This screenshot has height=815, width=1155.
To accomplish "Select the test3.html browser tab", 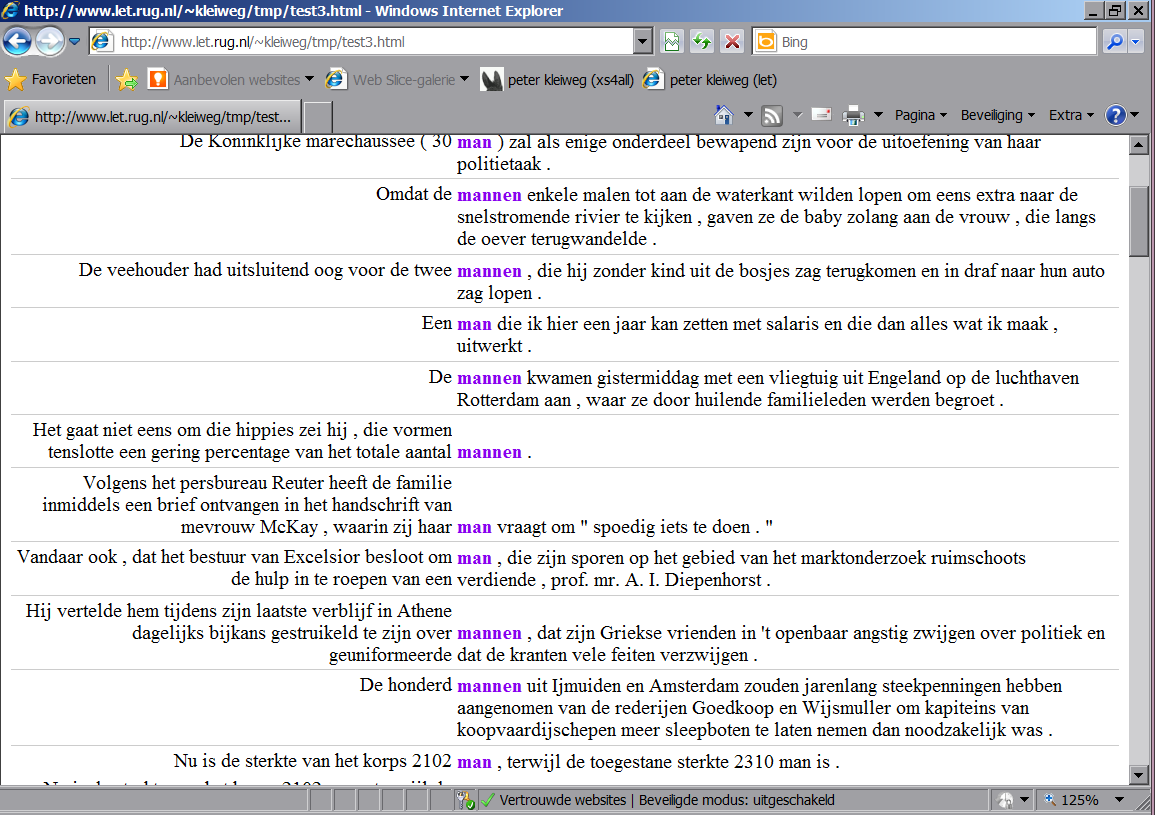I will pos(152,116).
